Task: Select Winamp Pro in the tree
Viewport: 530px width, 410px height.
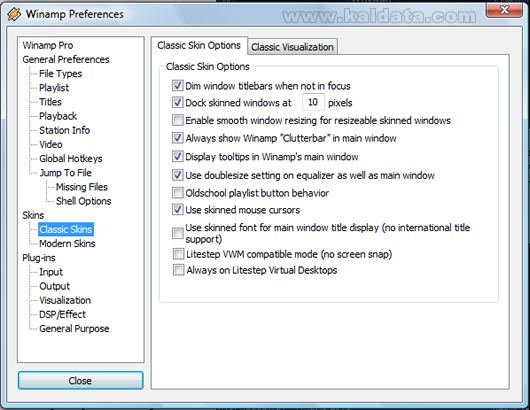Action: point(48,45)
